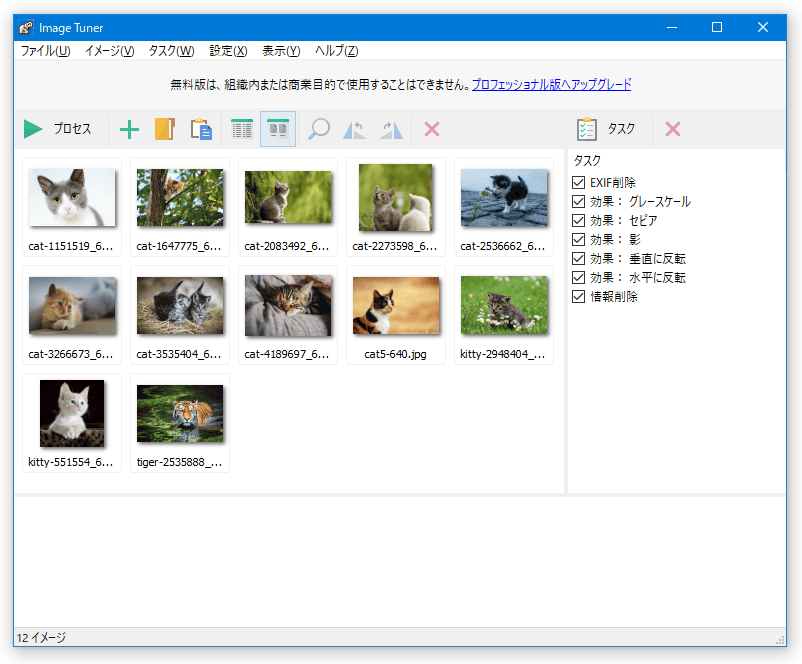The height and width of the screenshot is (664, 802).
Task: Add a folder with the orange folder icon
Action: (x=165, y=129)
